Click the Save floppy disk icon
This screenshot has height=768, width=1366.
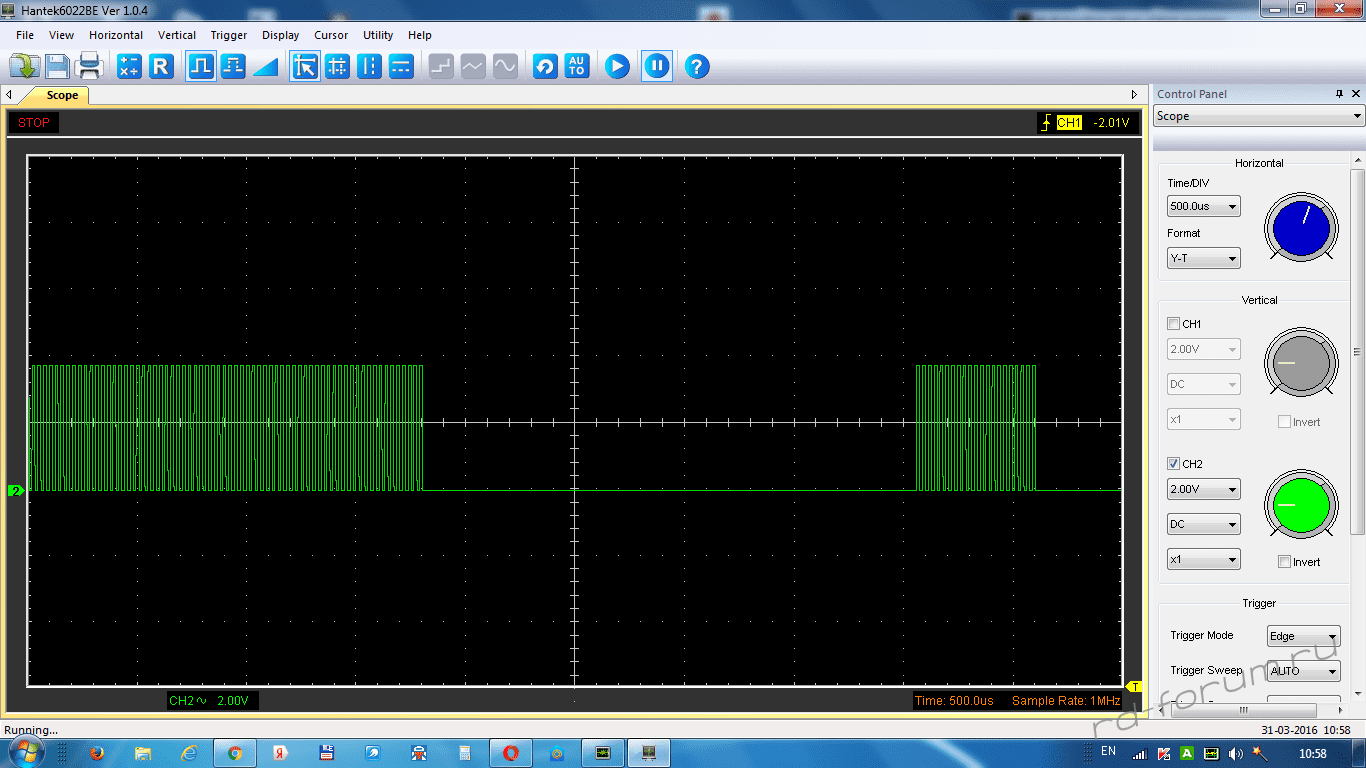coord(57,67)
